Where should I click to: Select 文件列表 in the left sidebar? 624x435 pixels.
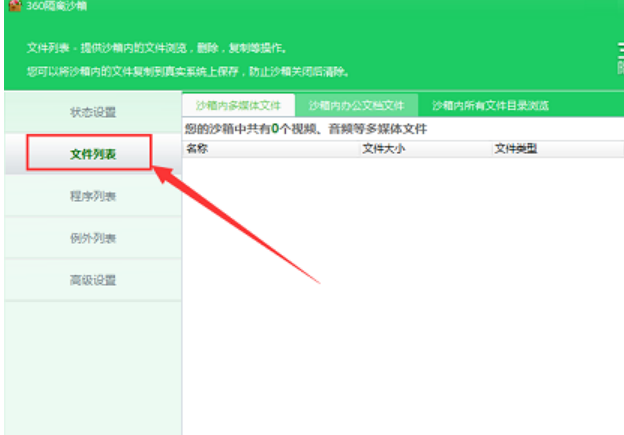point(92,154)
